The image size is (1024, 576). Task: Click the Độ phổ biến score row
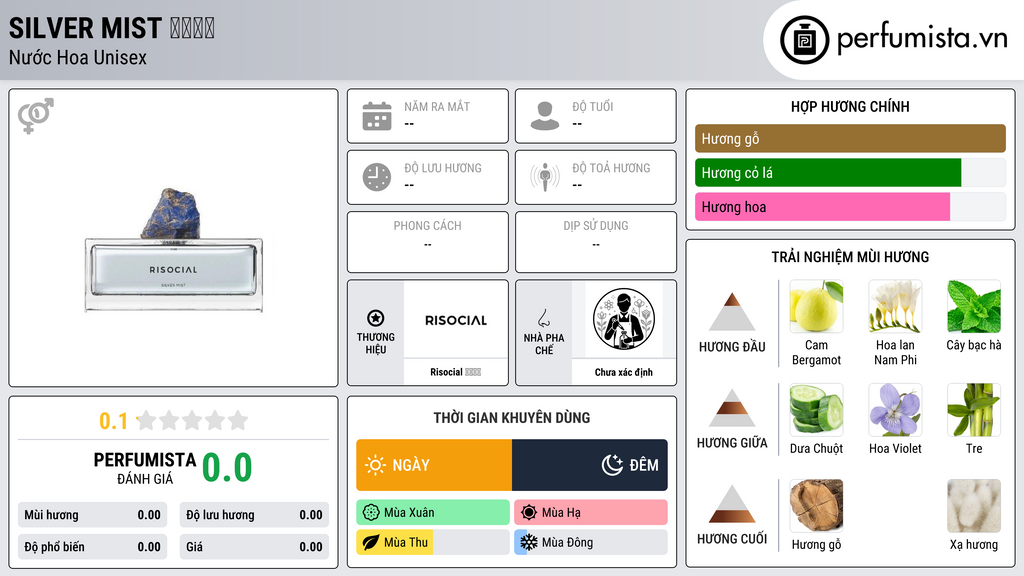[93, 547]
